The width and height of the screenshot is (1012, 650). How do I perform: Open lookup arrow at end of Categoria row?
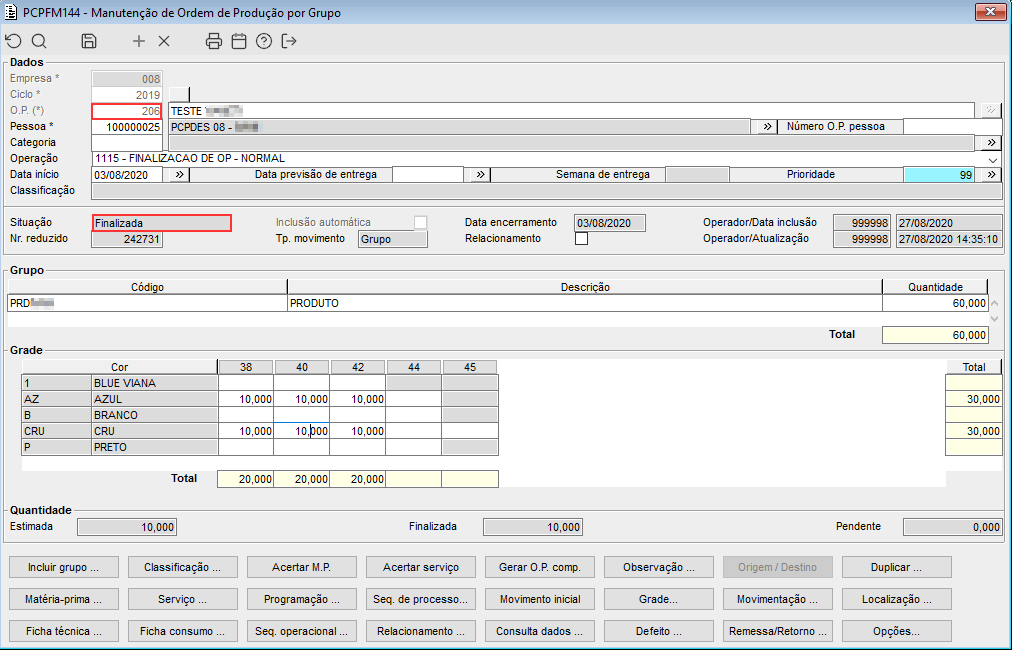coord(991,143)
